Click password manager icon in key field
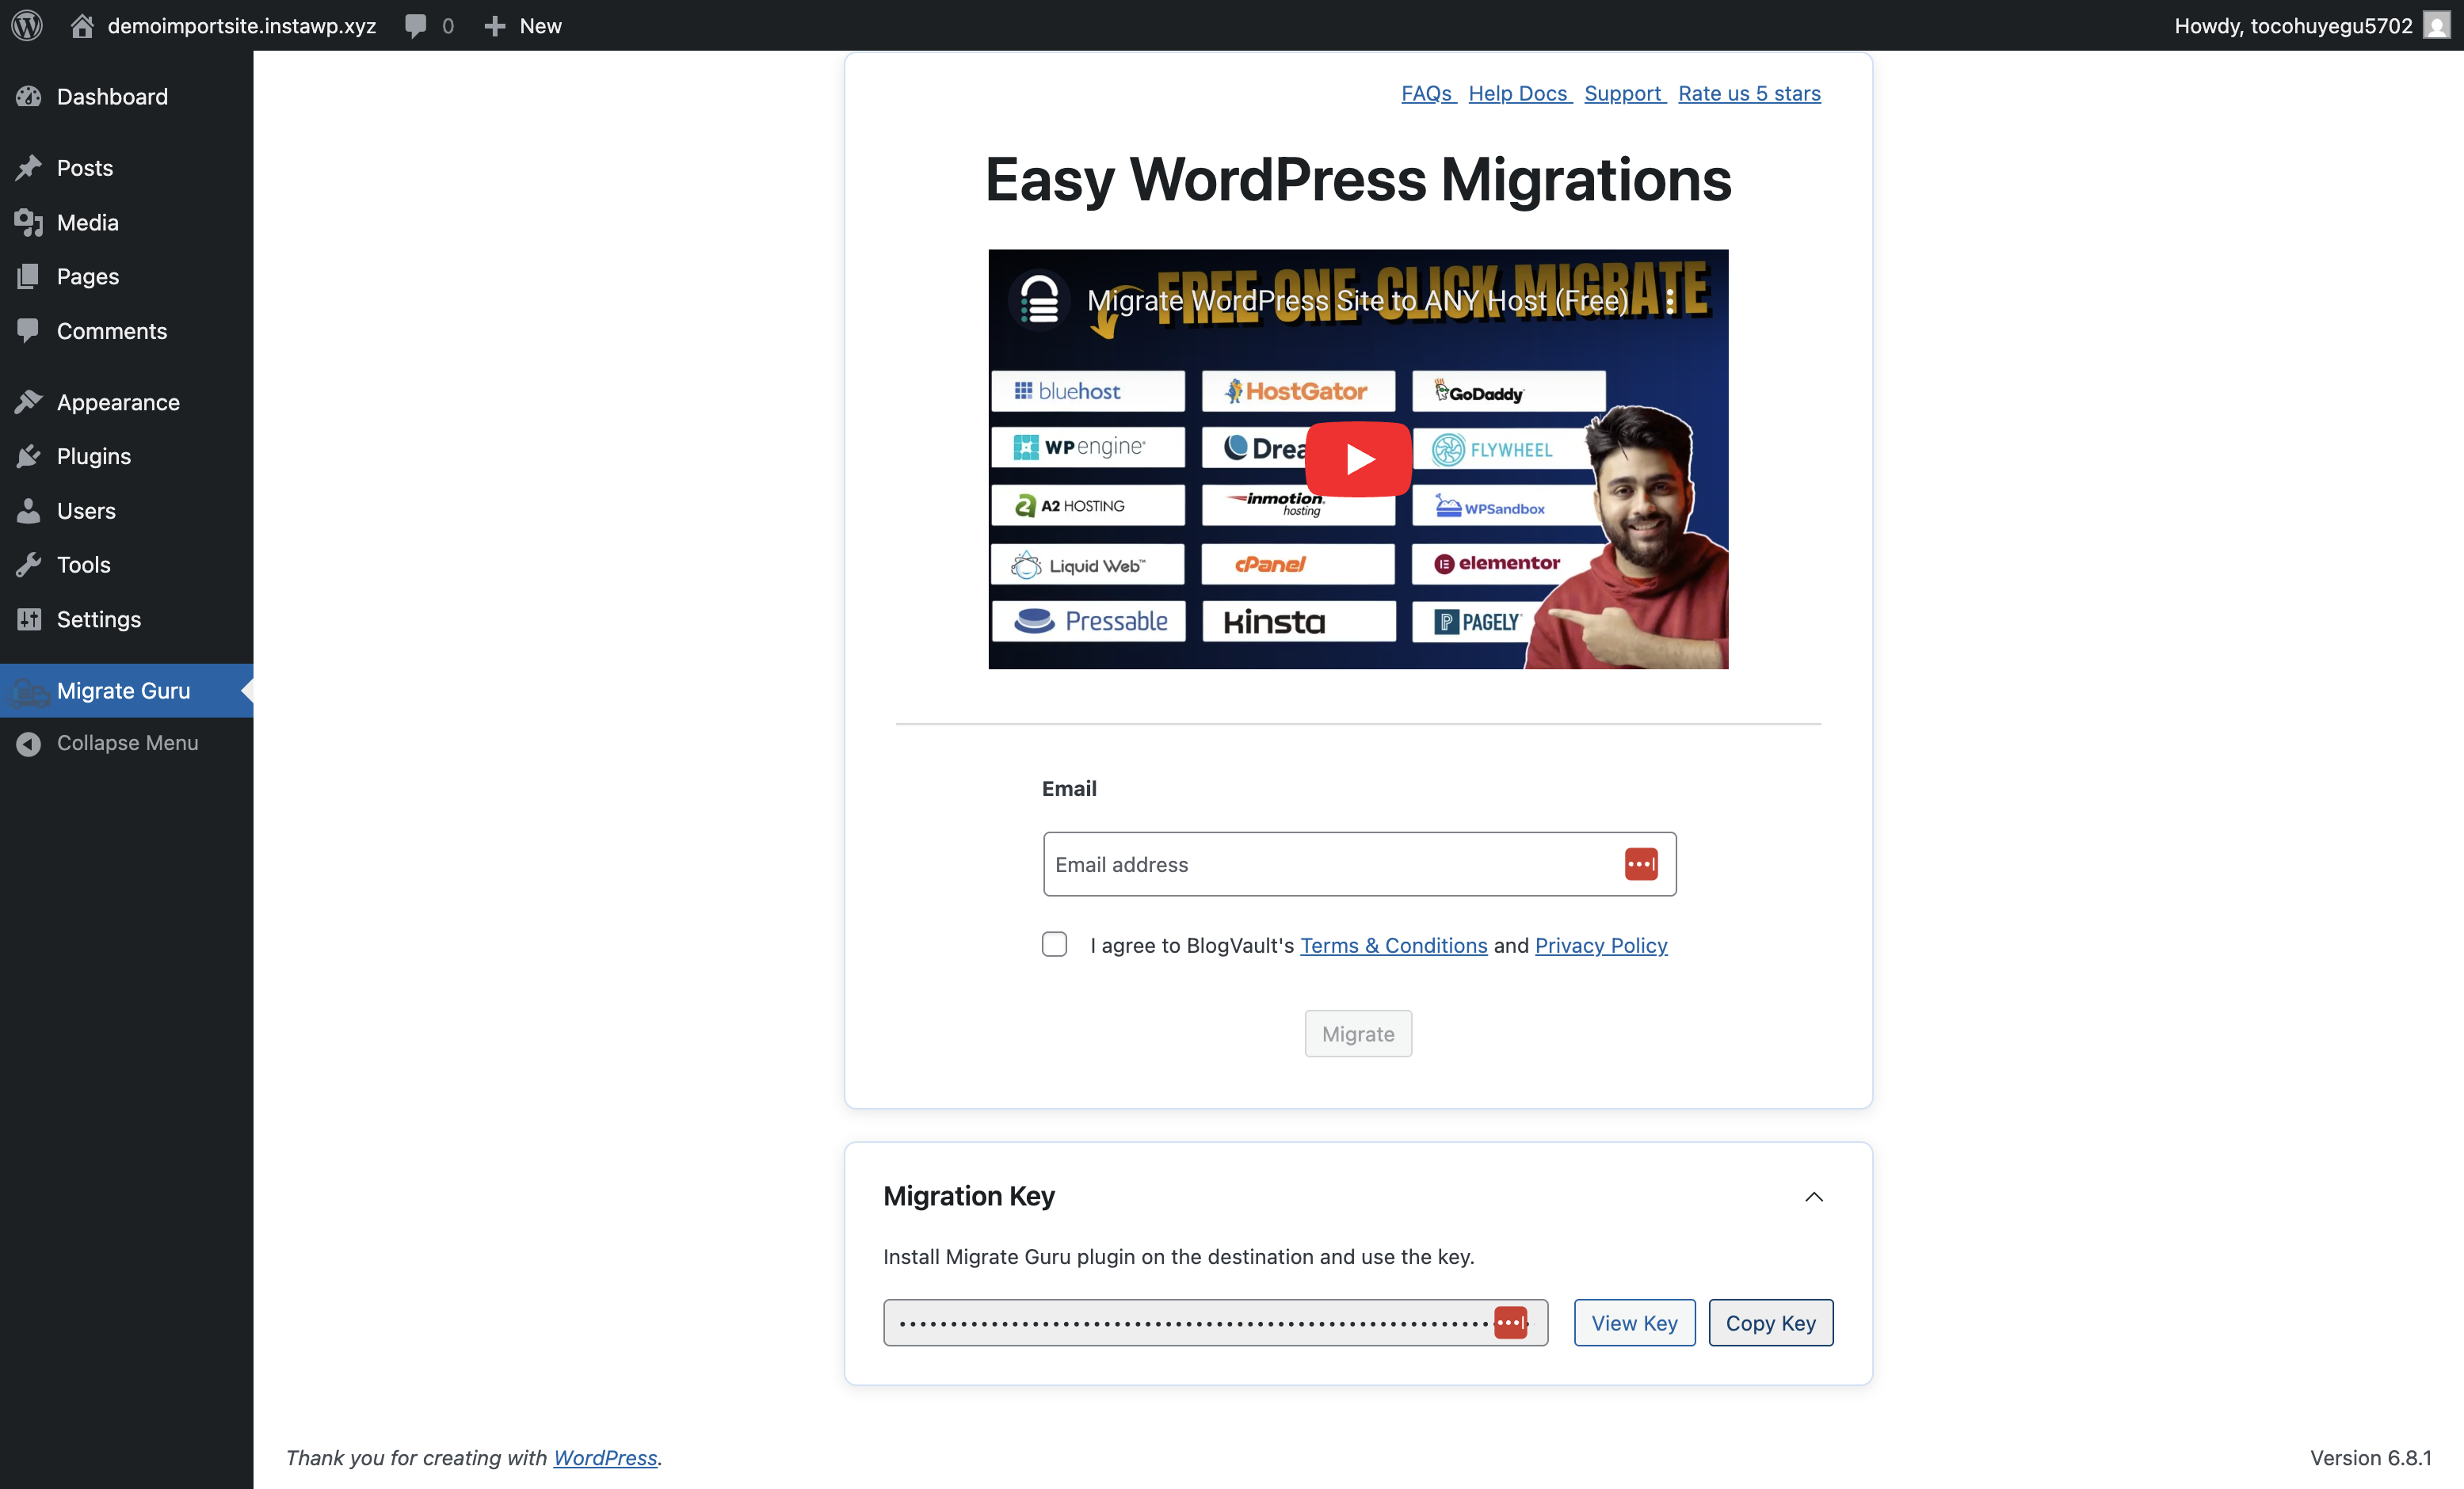This screenshot has height=1489, width=2464. (x=1511, y=1322)
